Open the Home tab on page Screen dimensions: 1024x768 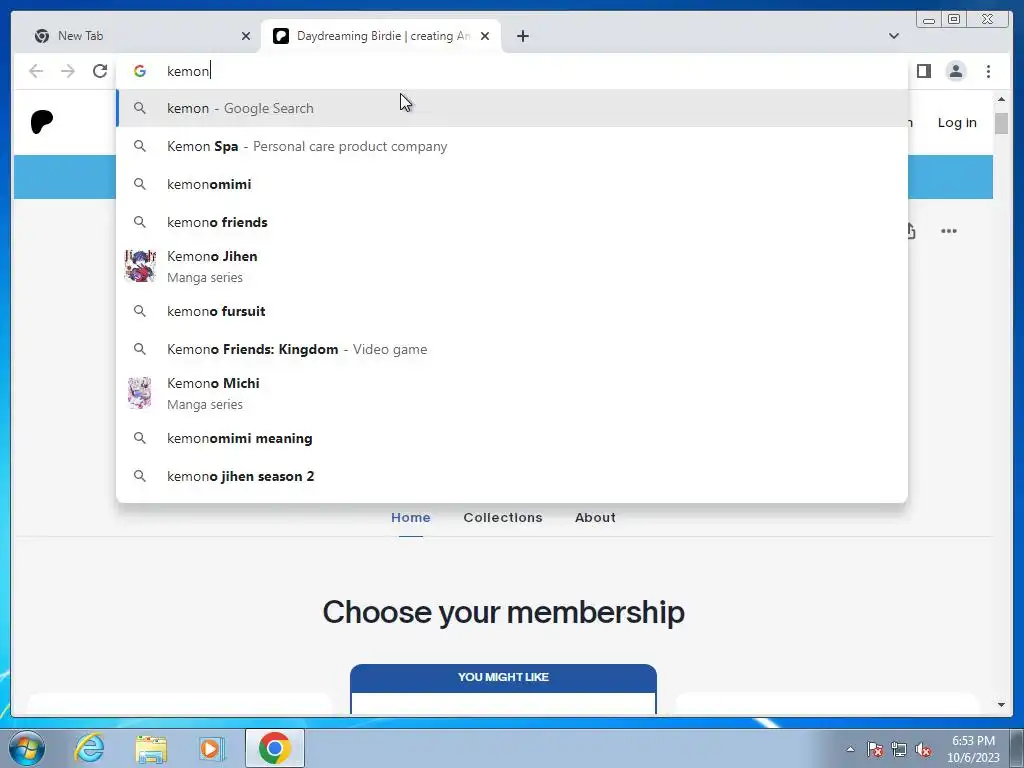[x=411, y=517]
